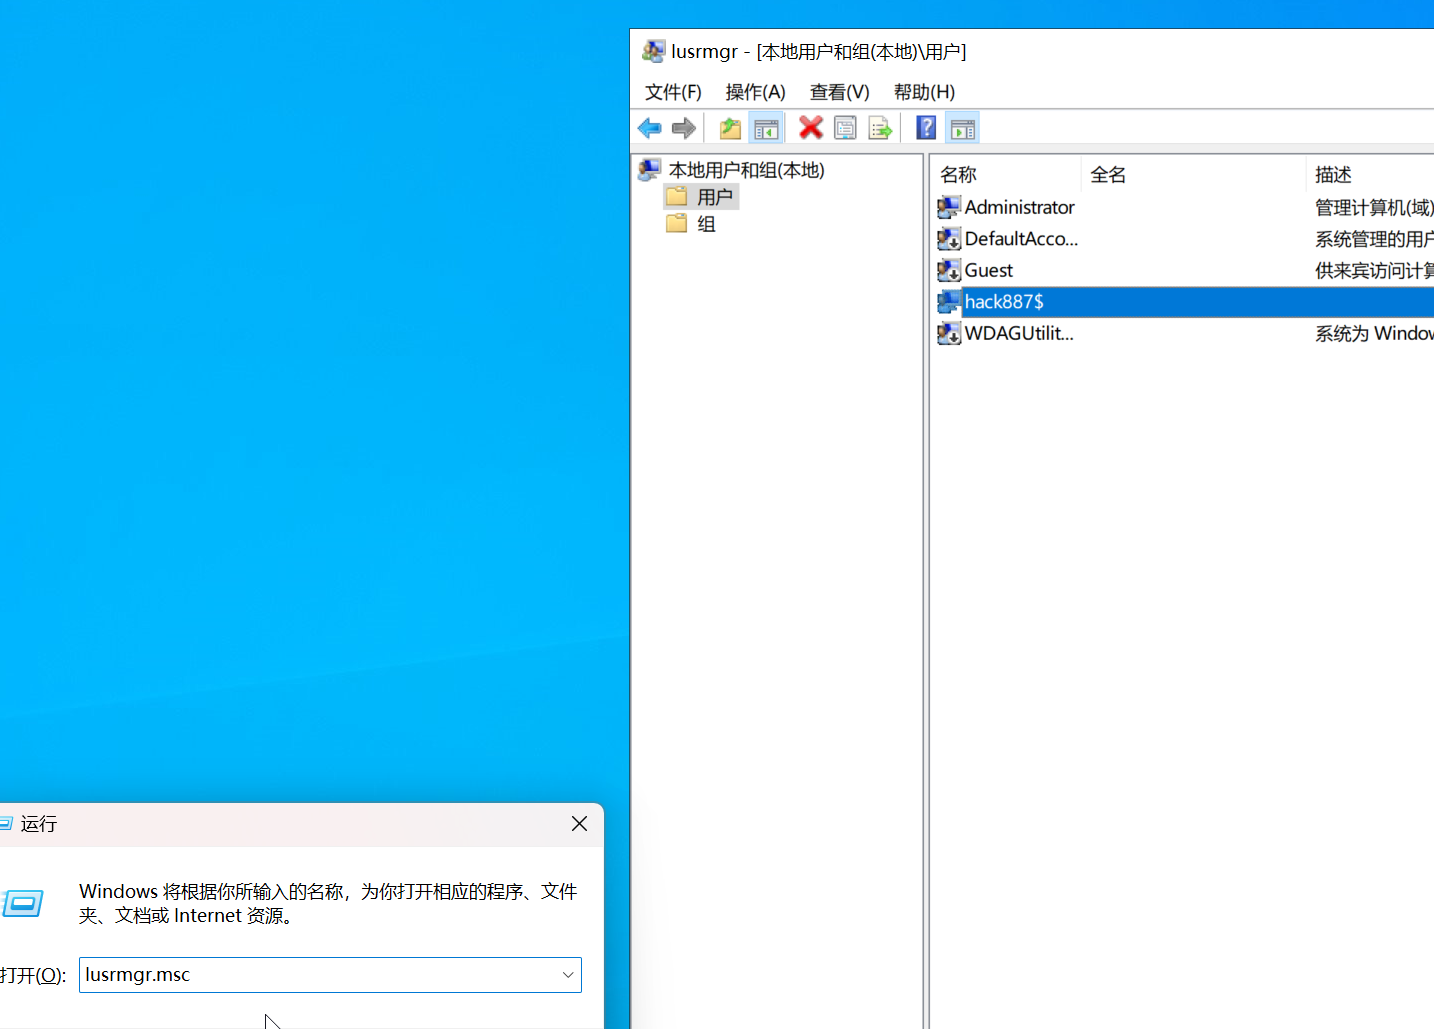Toggle the show/hide console tree icon
Screen dimensions: 1434x1029
click(766, 128)
